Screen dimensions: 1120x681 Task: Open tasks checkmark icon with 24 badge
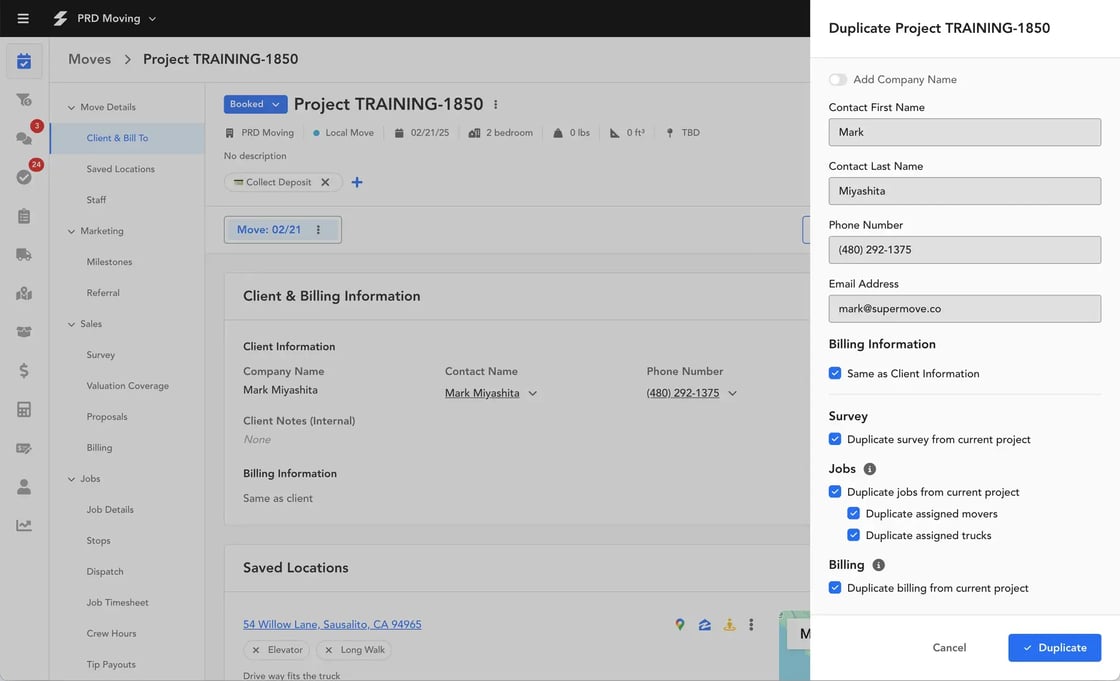pyautogui.click(x=24, y=177)
